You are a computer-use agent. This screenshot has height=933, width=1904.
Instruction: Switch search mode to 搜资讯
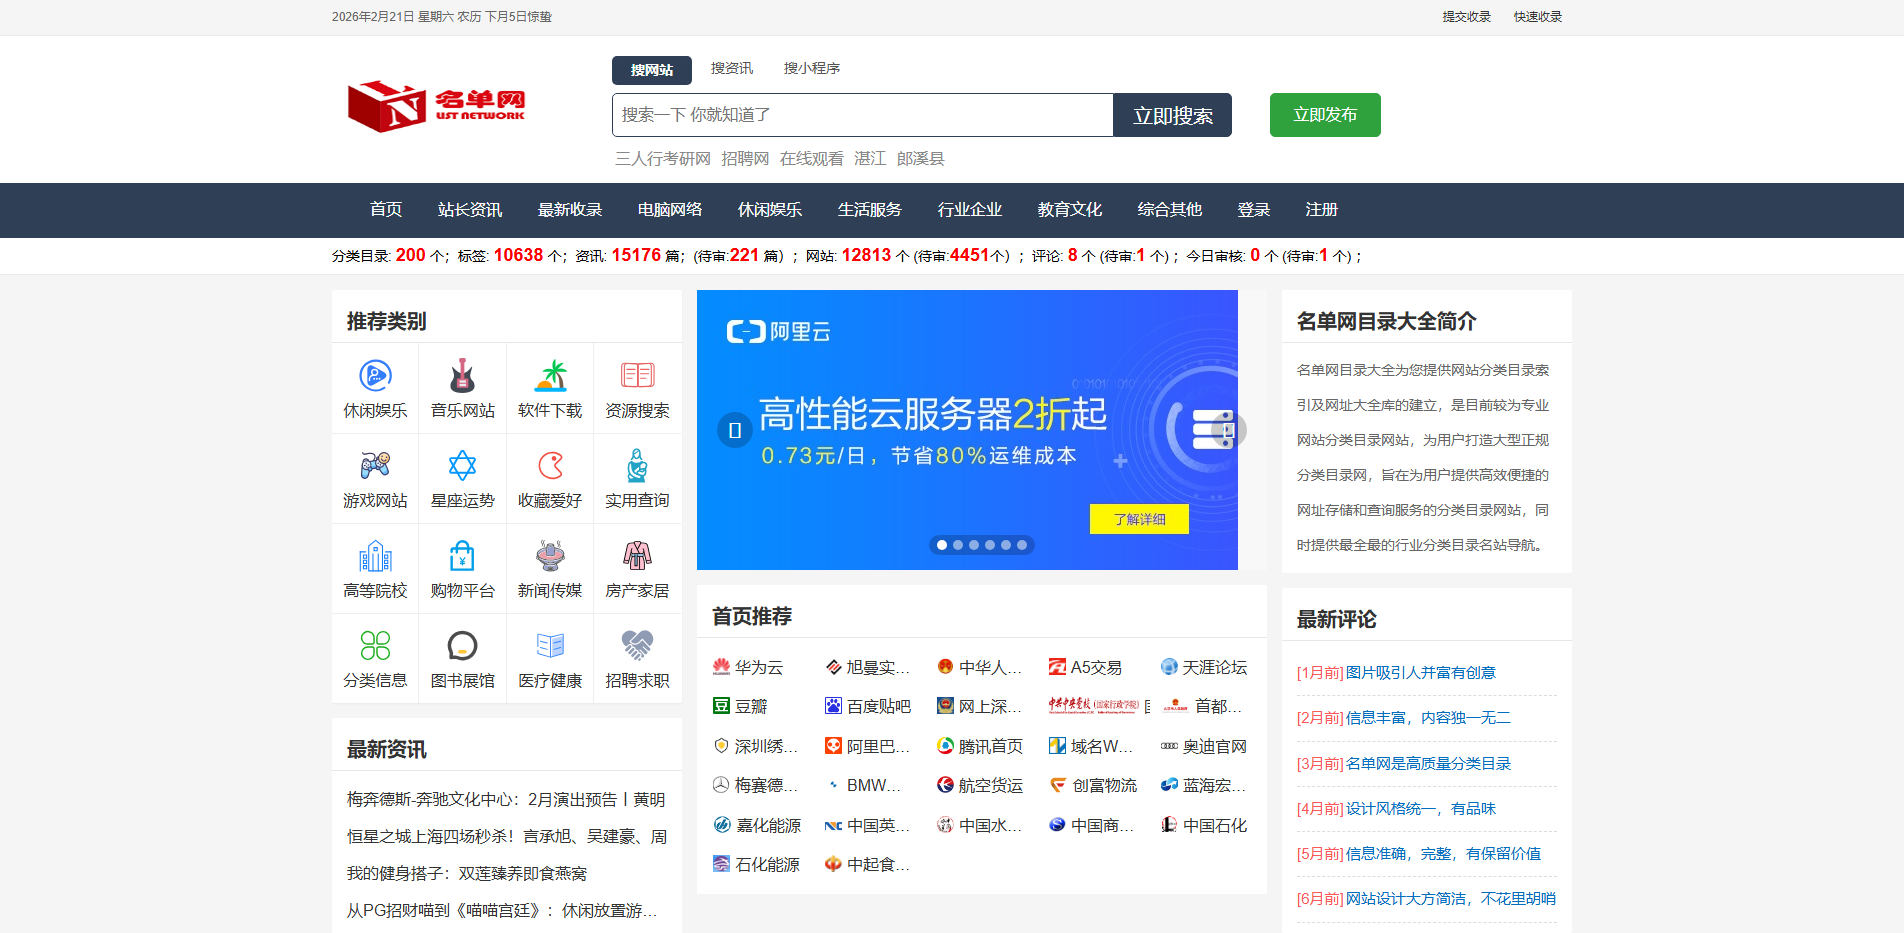click(731, 68)
